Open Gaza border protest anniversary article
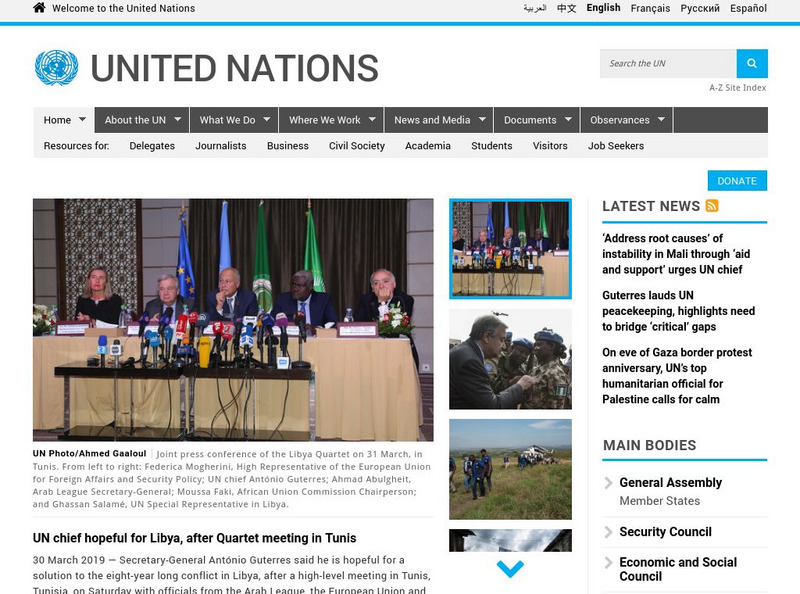This screenshot has width=800, height=594. tap(677, 376)
